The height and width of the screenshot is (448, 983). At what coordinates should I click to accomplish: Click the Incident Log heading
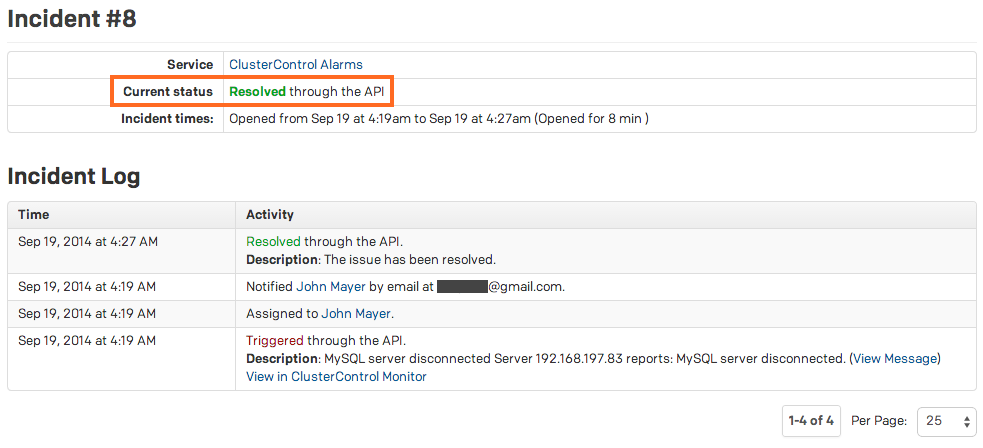73,177
